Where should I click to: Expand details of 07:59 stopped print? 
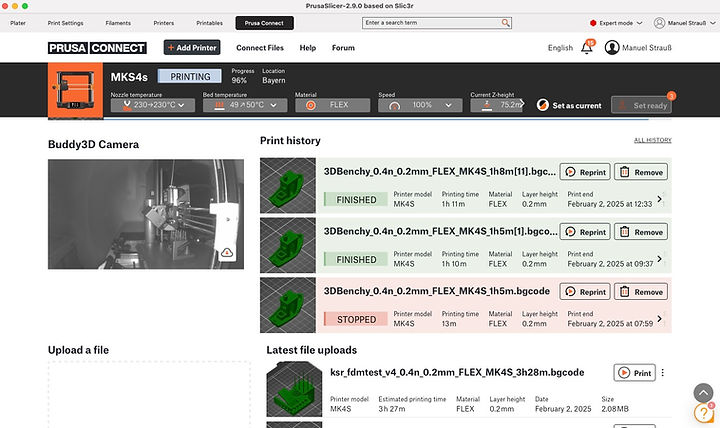pyautogui.click(x=660, y=318)
